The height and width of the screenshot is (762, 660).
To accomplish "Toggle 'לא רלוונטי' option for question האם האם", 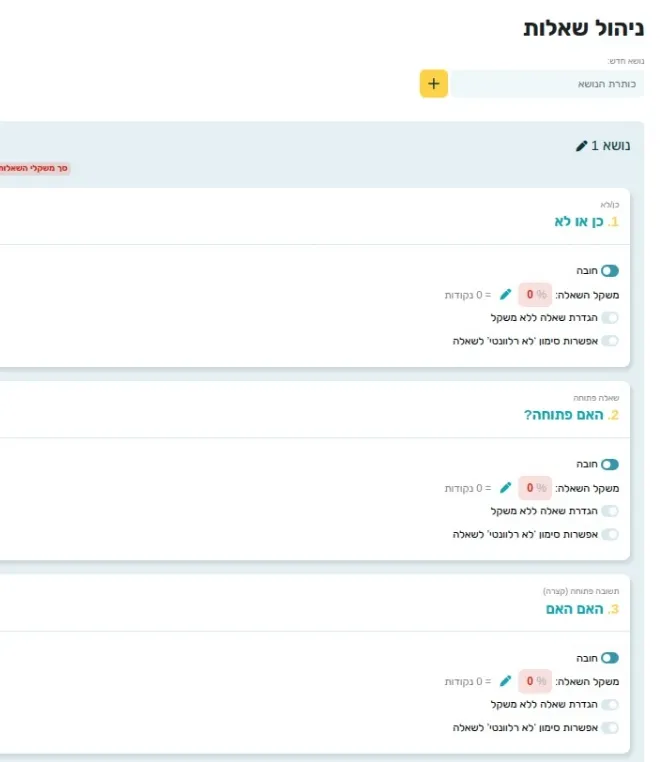I will click(609, 728).
